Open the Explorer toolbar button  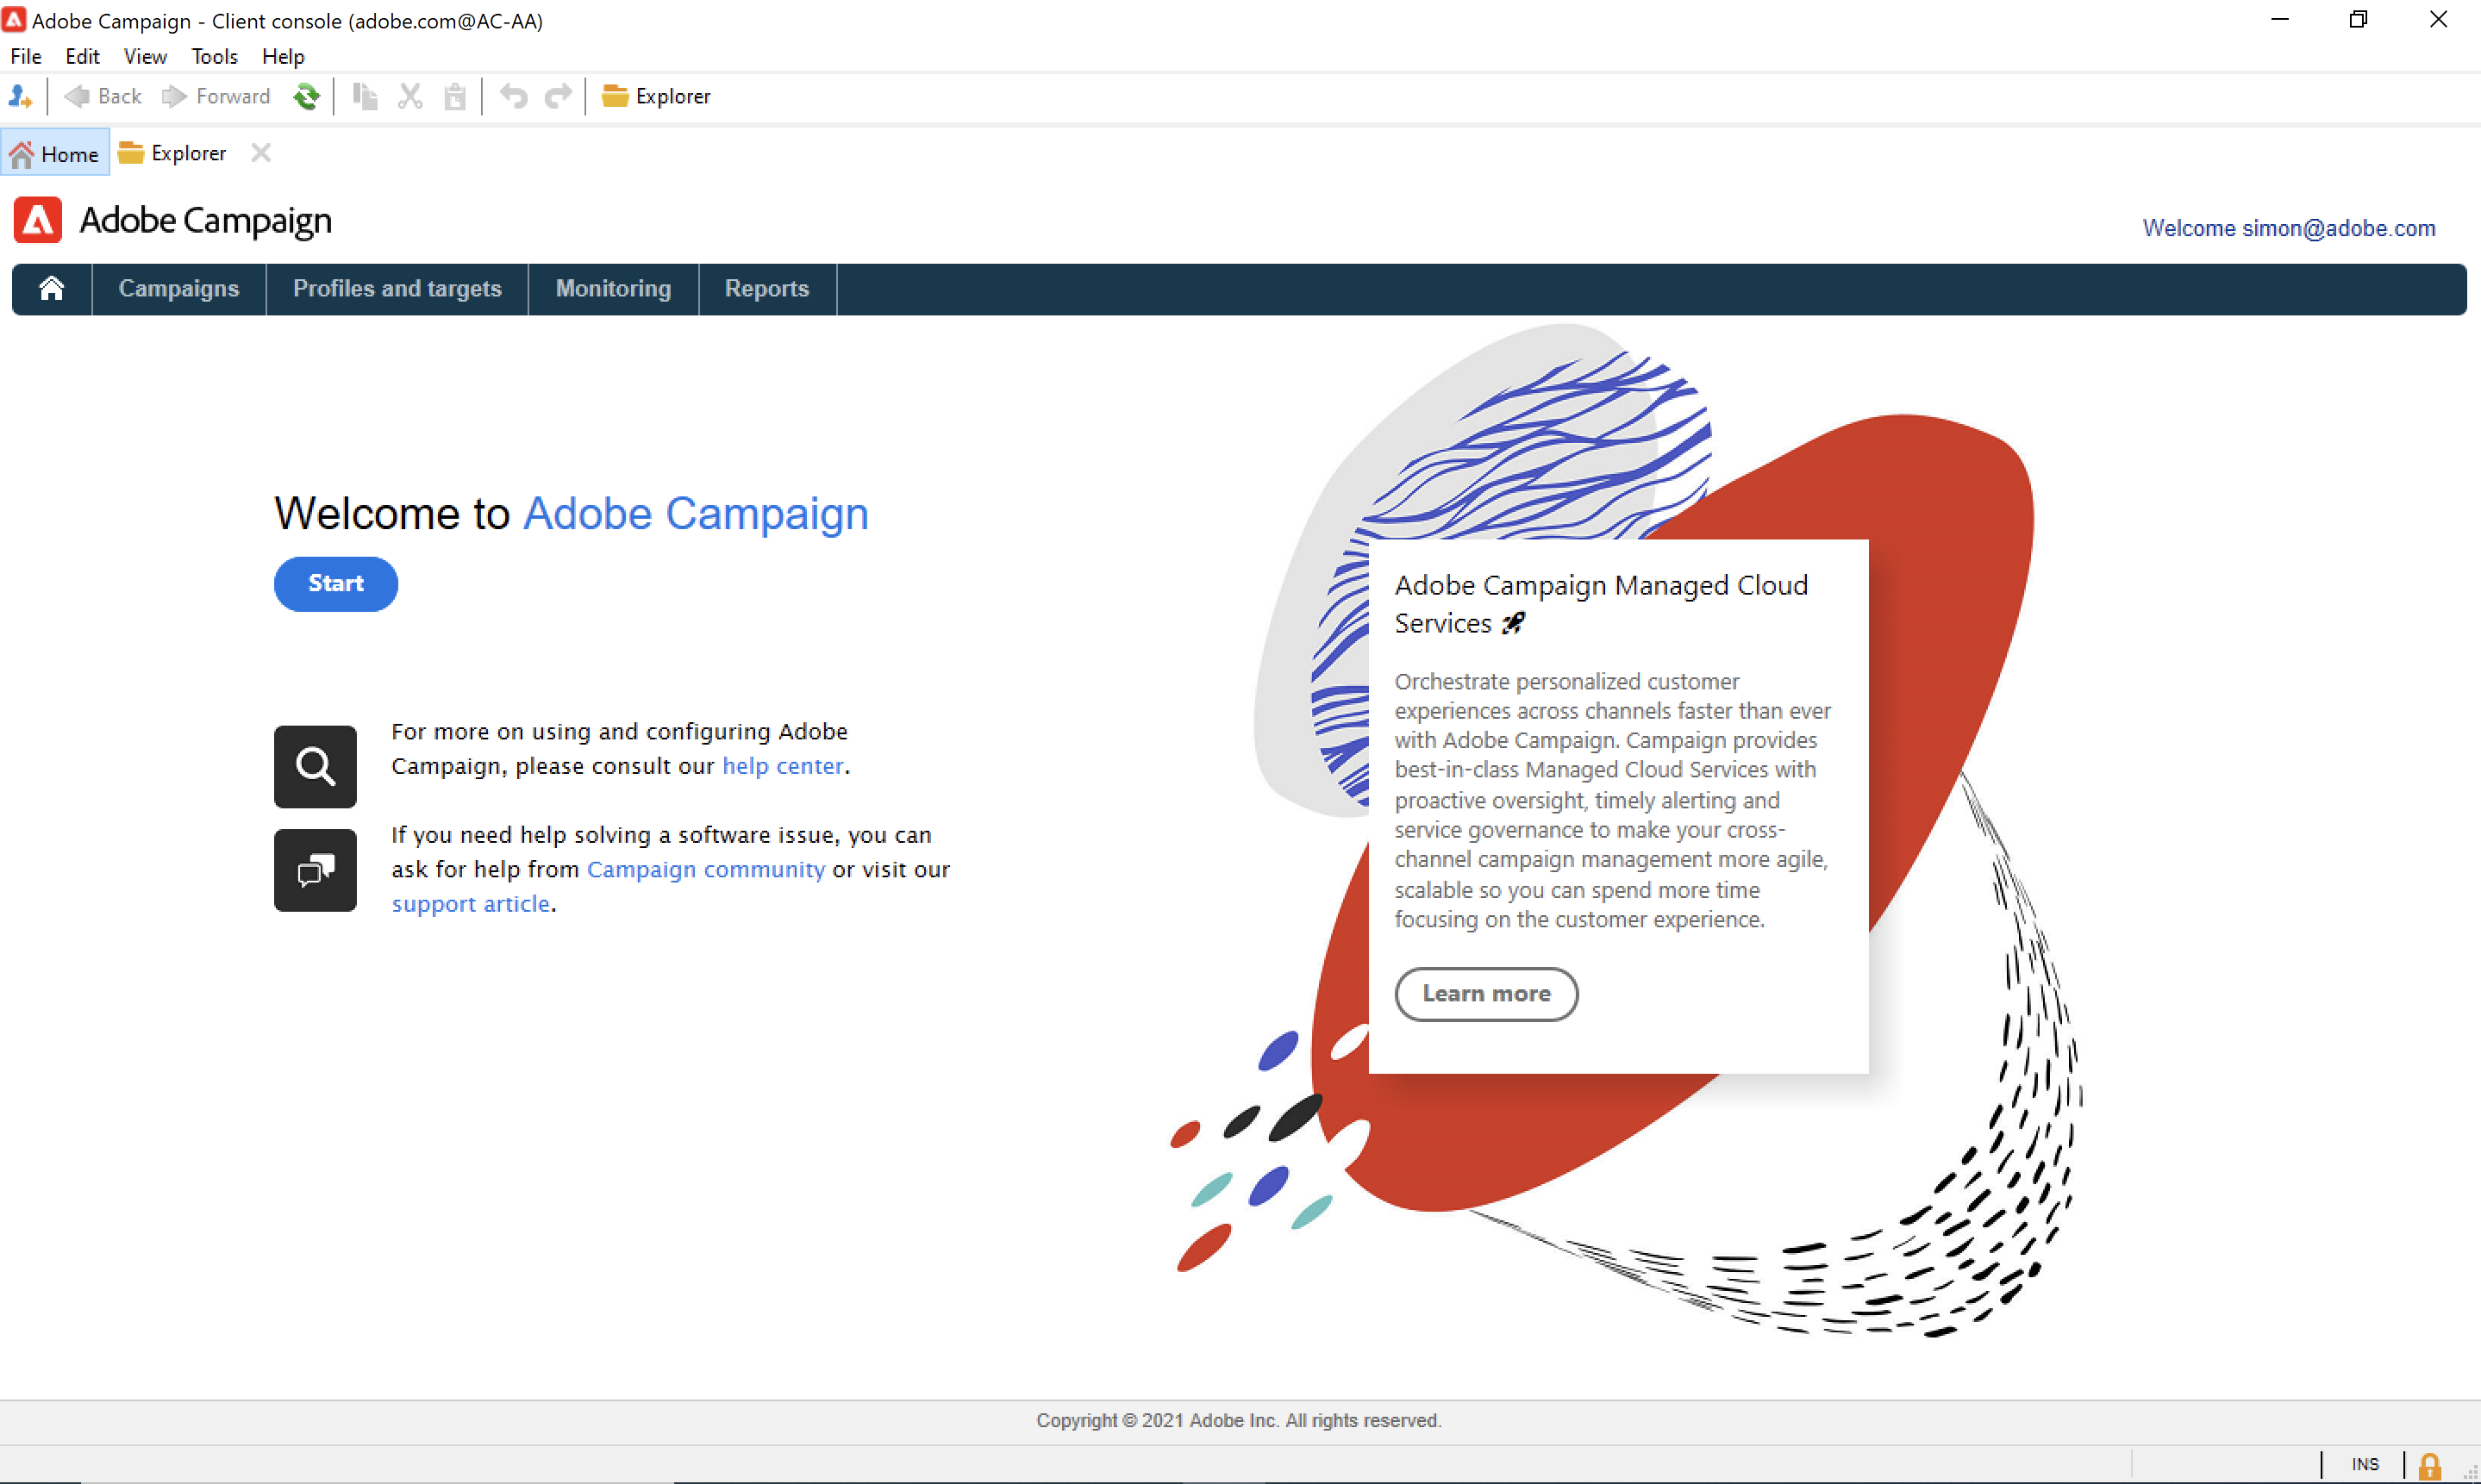[x=656, y=96]
